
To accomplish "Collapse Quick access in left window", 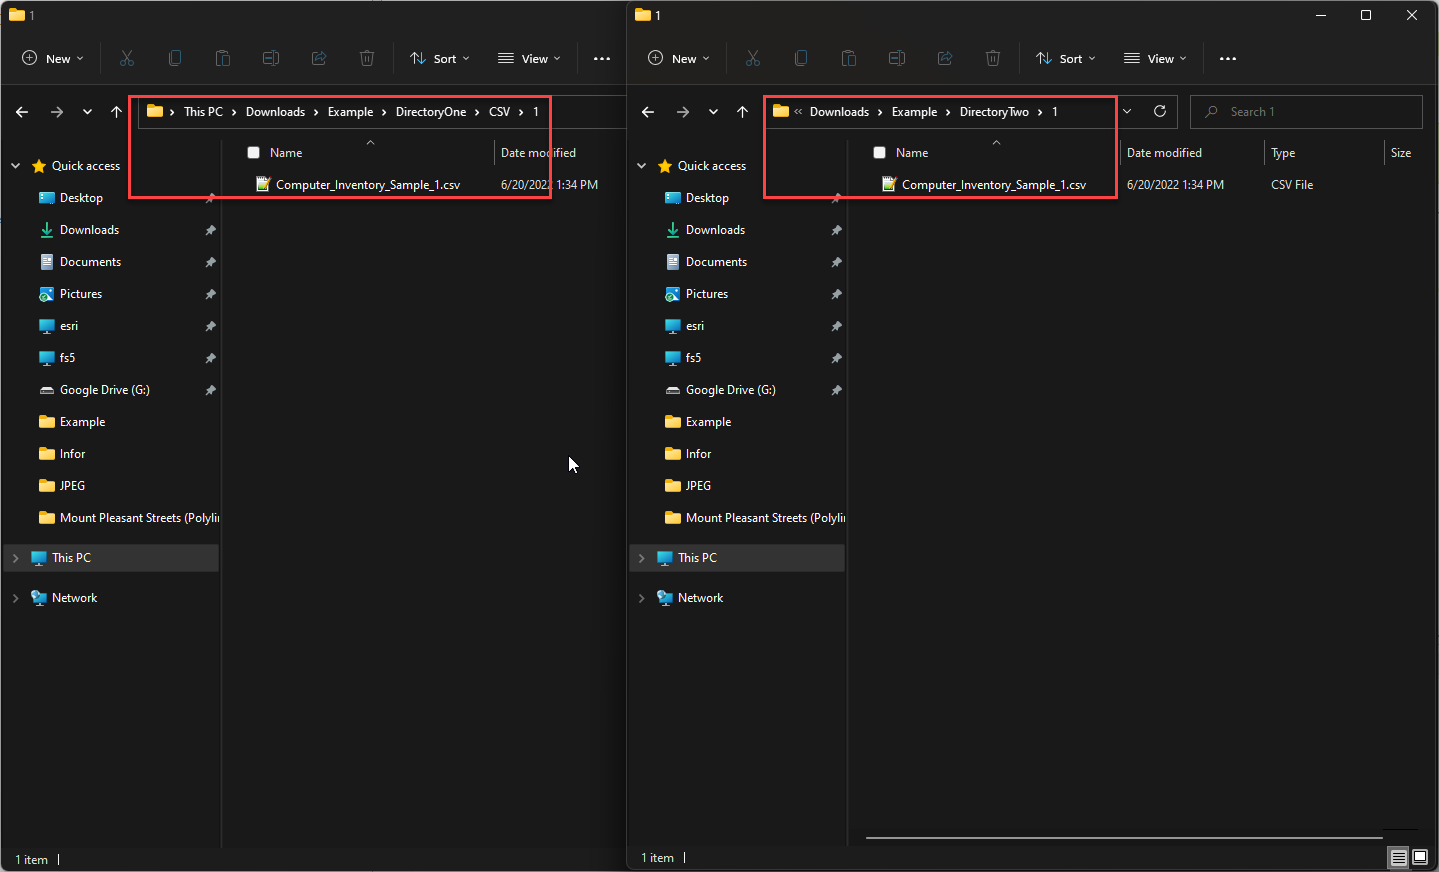I will pyautogui.click(x=16, y=166).
